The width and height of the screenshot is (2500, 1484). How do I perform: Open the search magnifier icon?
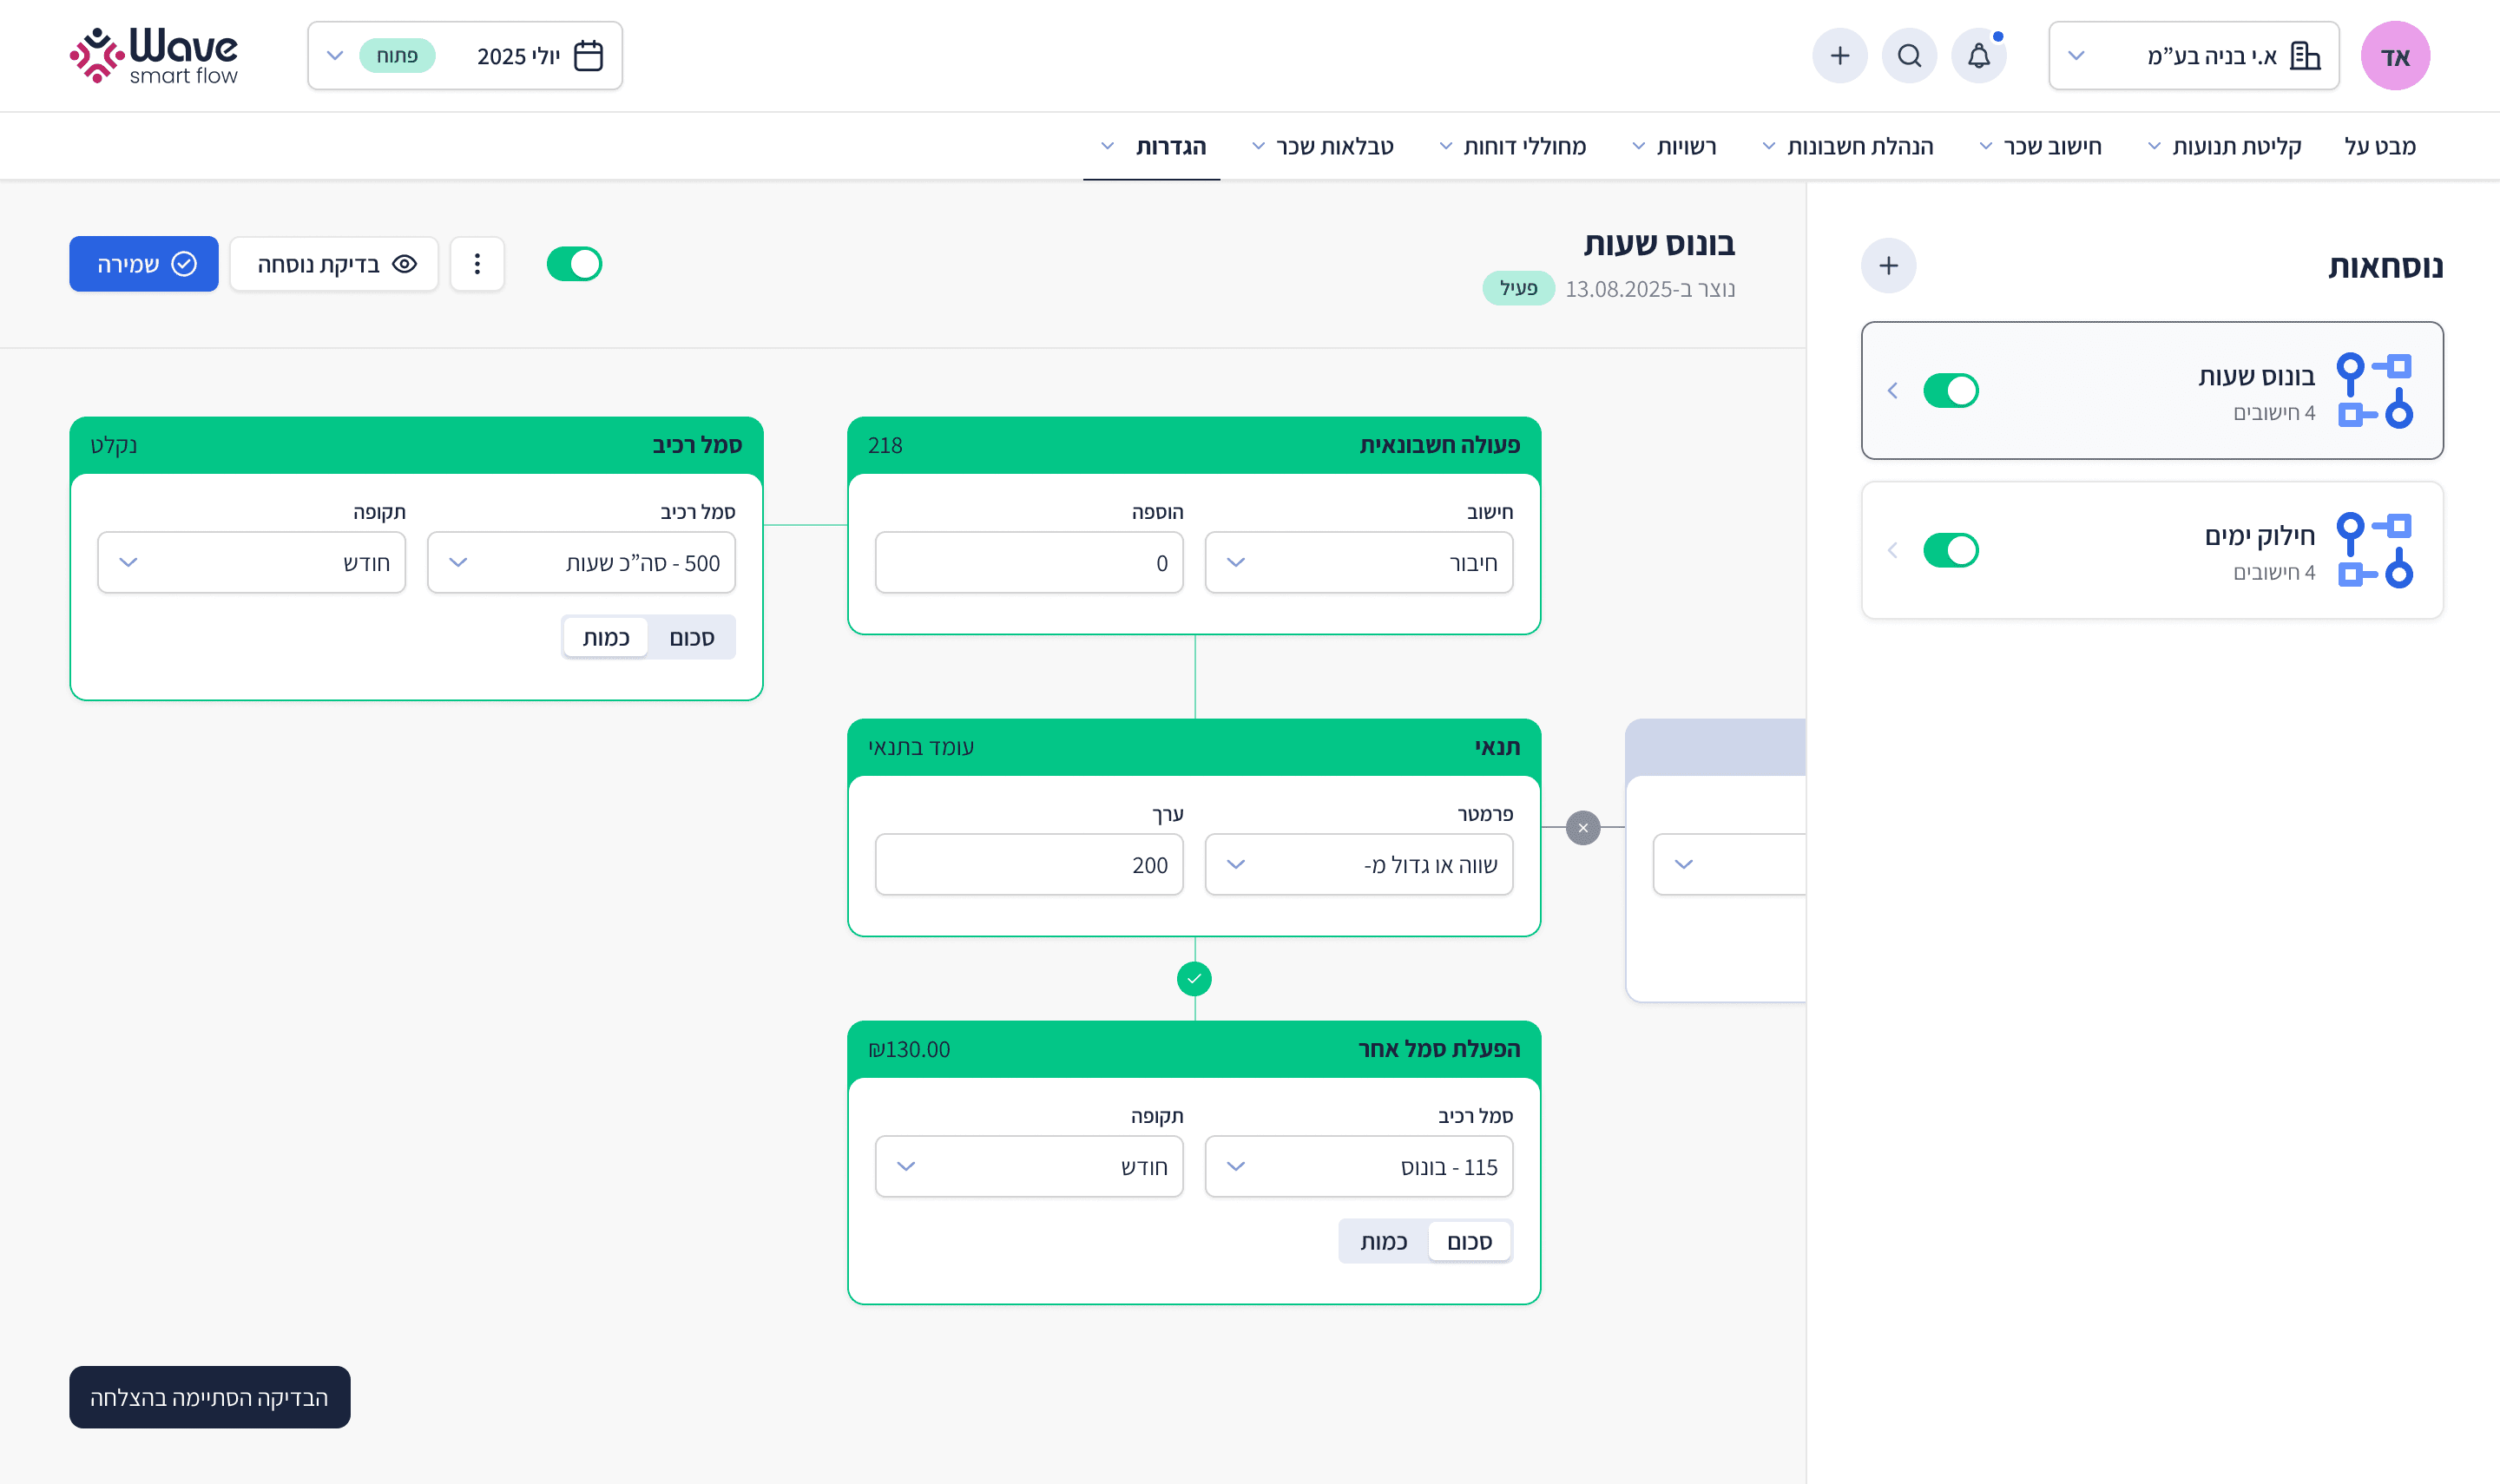1909,56
